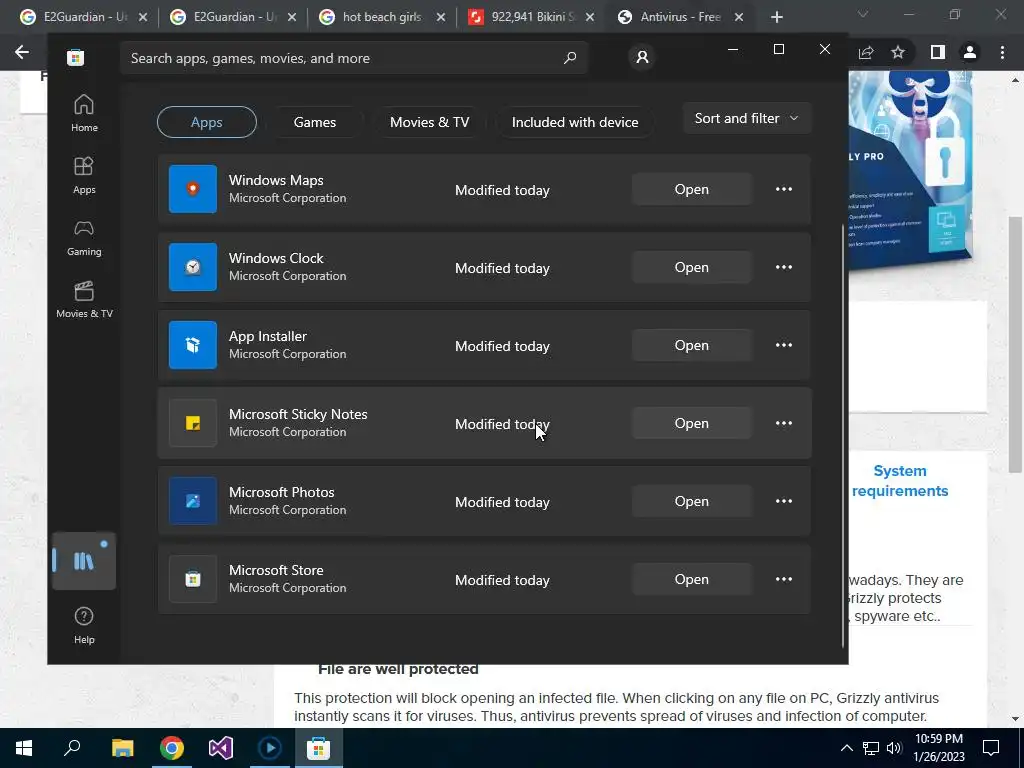Screen dimensions: 1024x768
Task: Click the Windows Clock app icon
Action: point(193,267)
